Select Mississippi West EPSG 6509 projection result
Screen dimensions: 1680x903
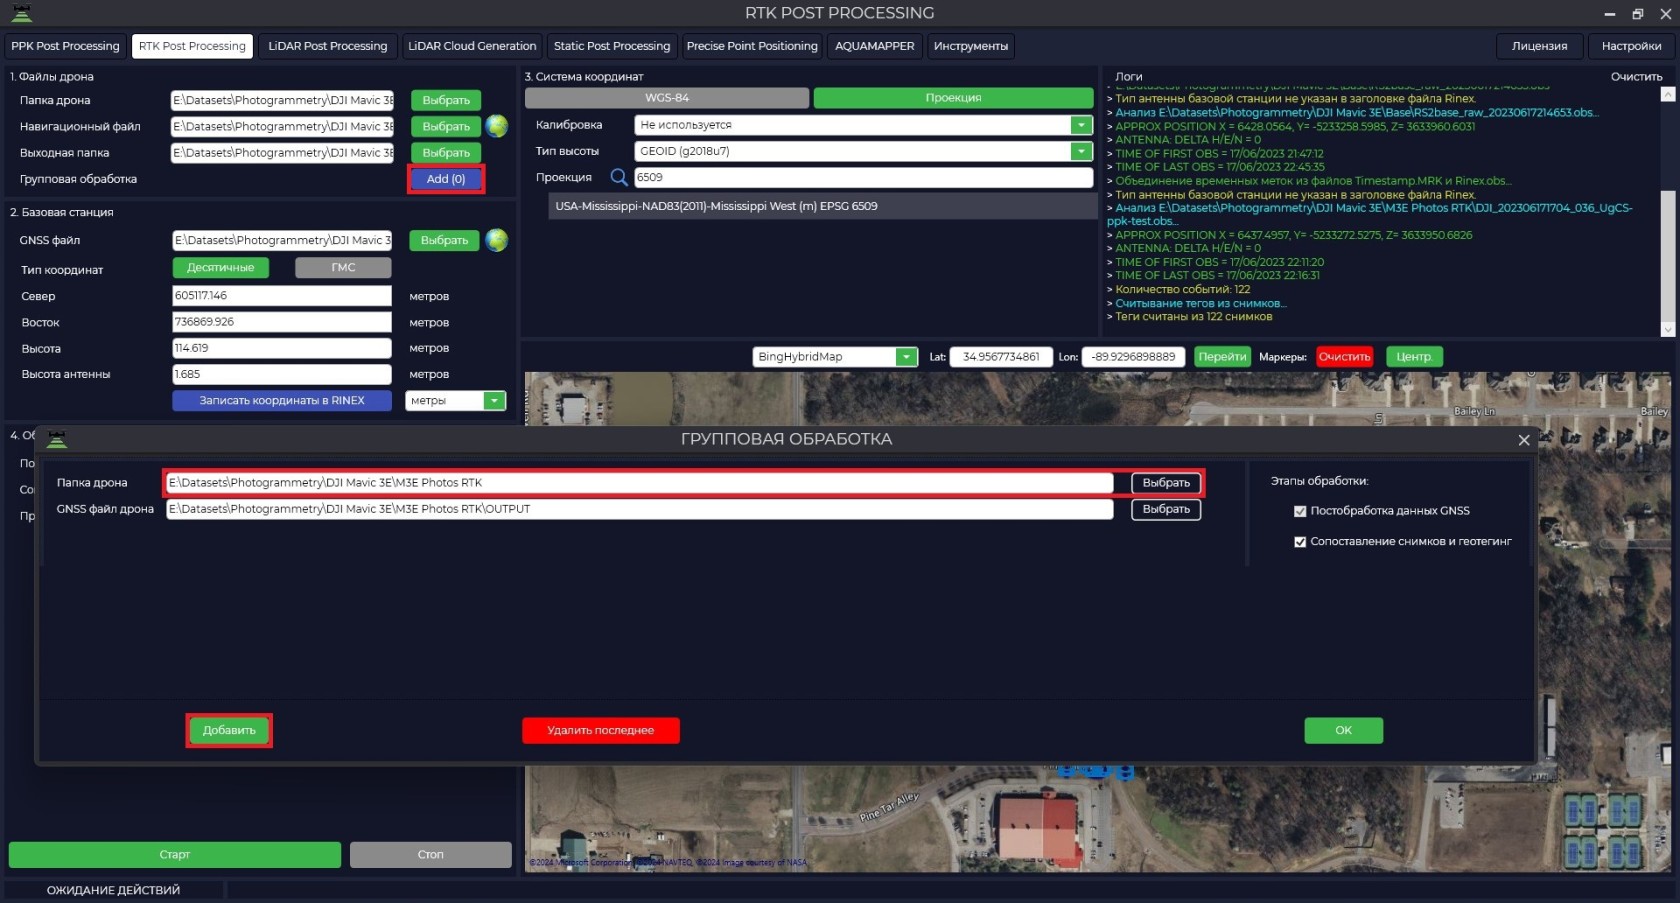(823, 206)
